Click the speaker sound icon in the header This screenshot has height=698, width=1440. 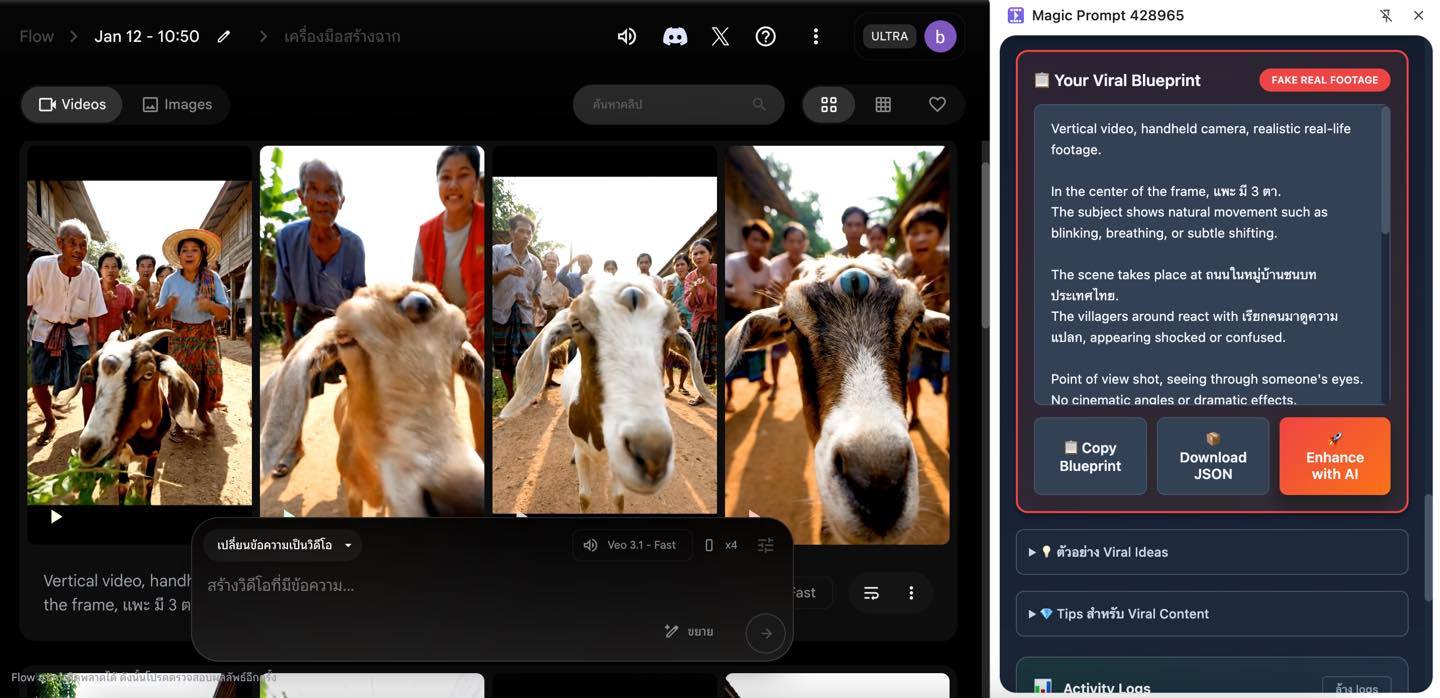click(627, 36)
